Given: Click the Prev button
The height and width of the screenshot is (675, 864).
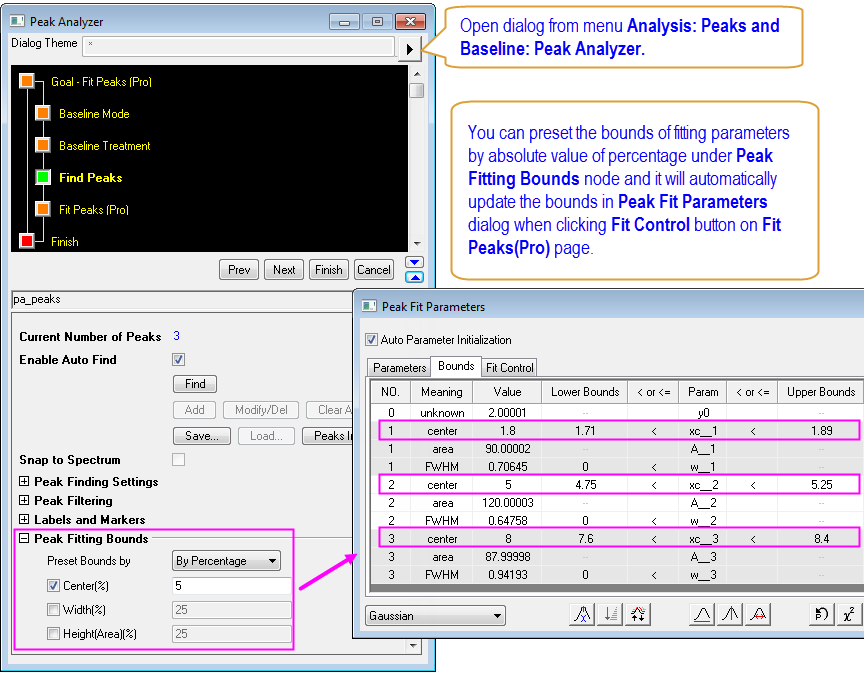Looking at the screenshot, I should pyautogui.click(x=239, y=269).
